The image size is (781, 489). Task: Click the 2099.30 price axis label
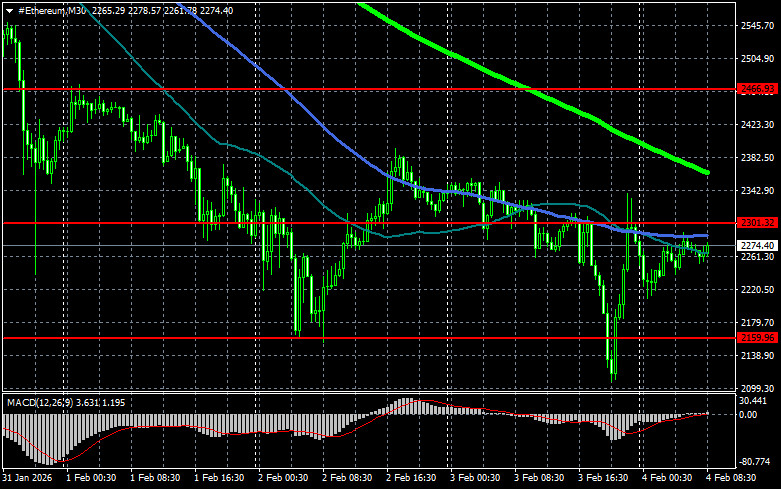click(758, 388)
